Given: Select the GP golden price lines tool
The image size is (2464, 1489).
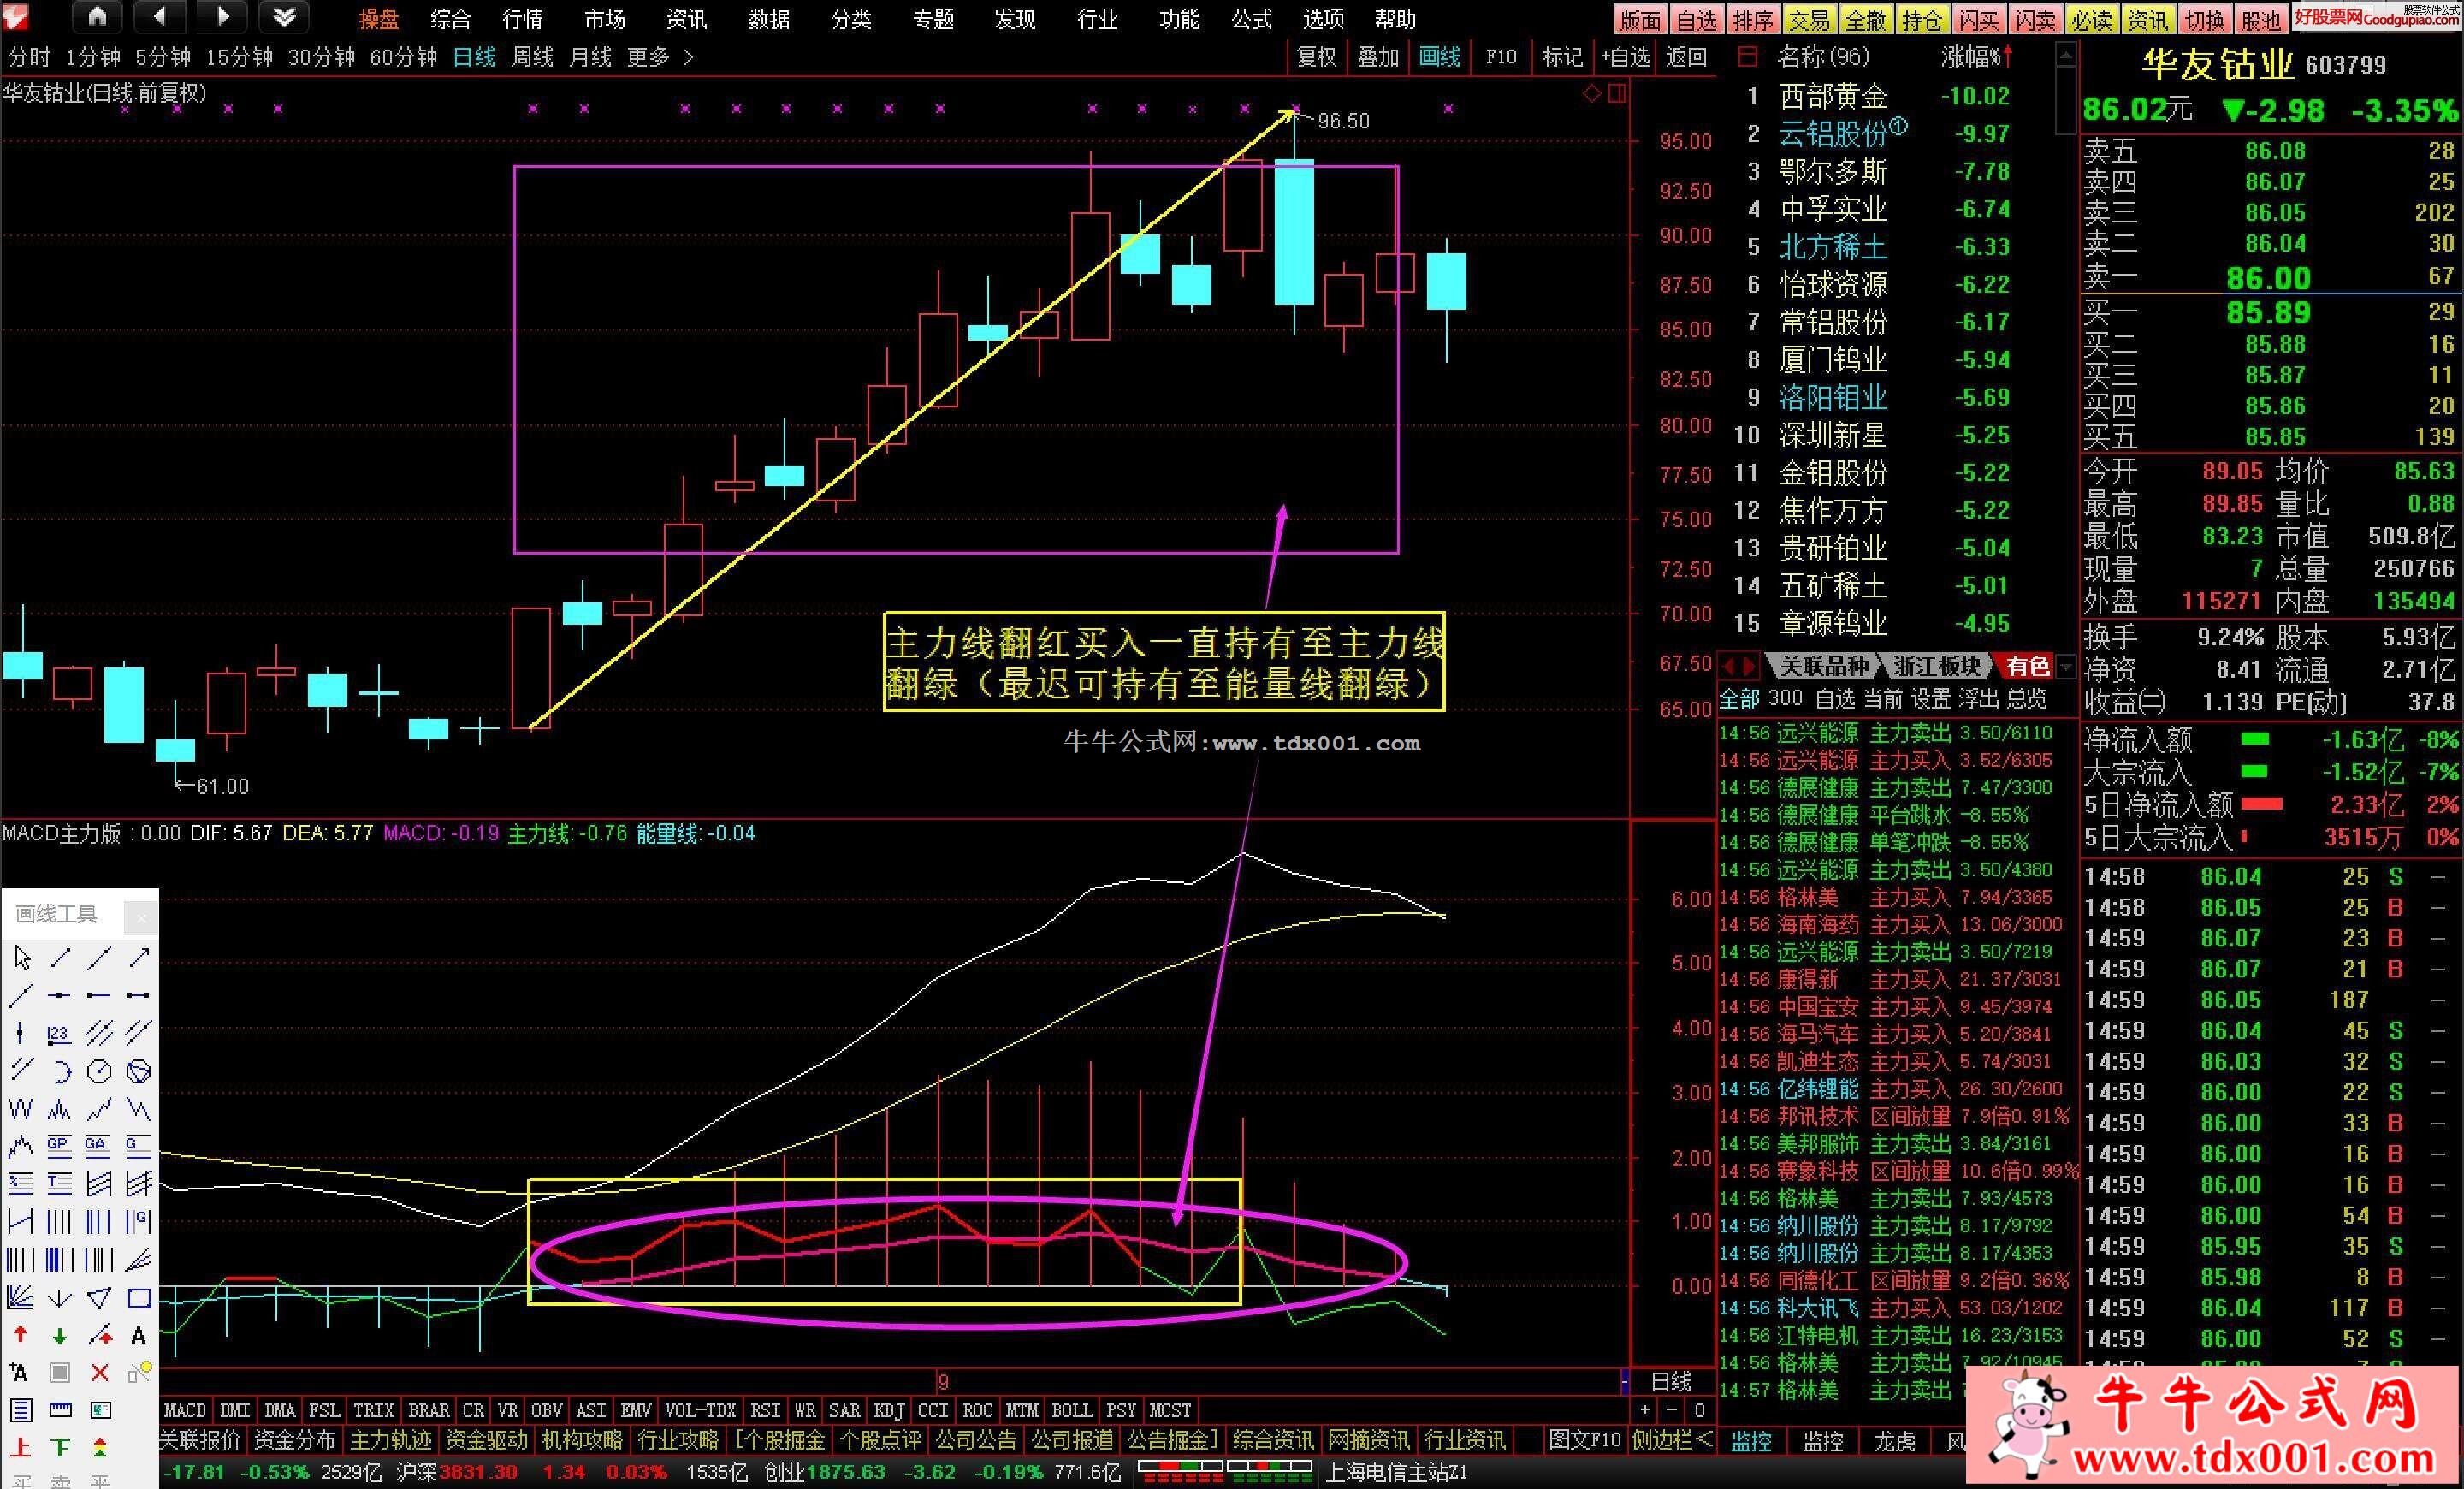Looking at the screenshot, I should 60,1147.
